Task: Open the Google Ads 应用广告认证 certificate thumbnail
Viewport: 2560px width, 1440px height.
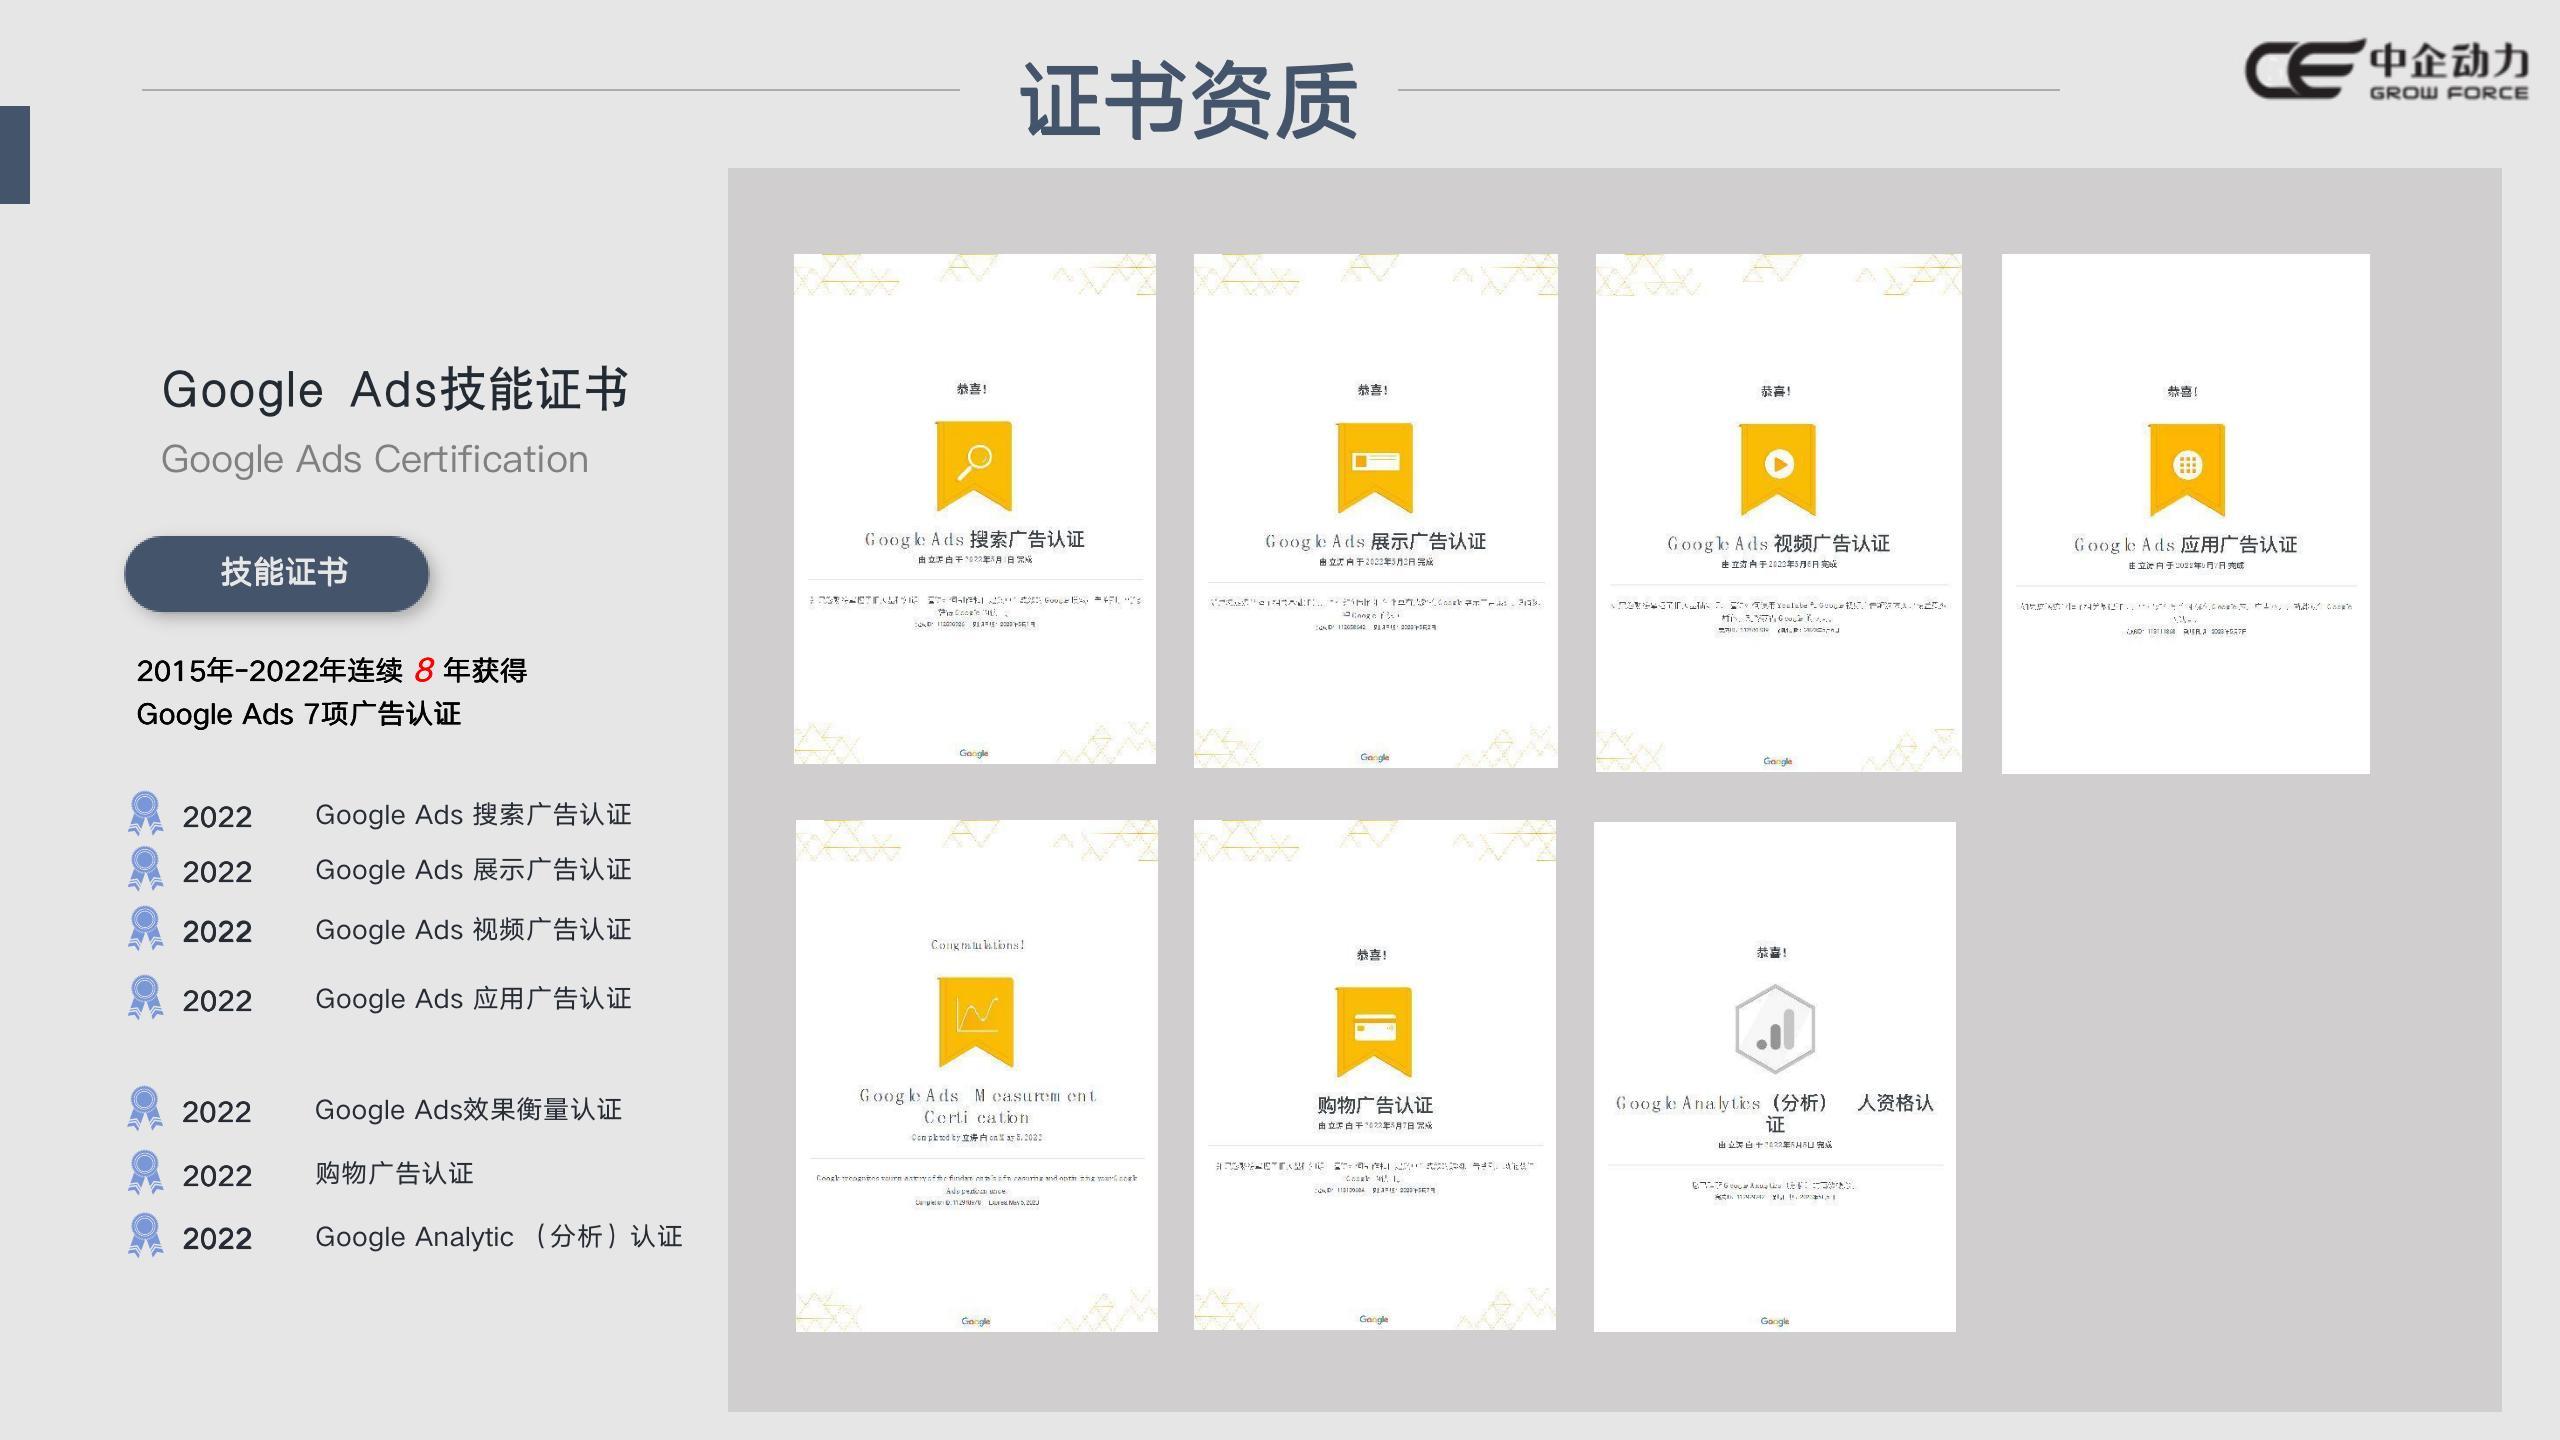Action: pyautogui.click(x=2186, y=514)
